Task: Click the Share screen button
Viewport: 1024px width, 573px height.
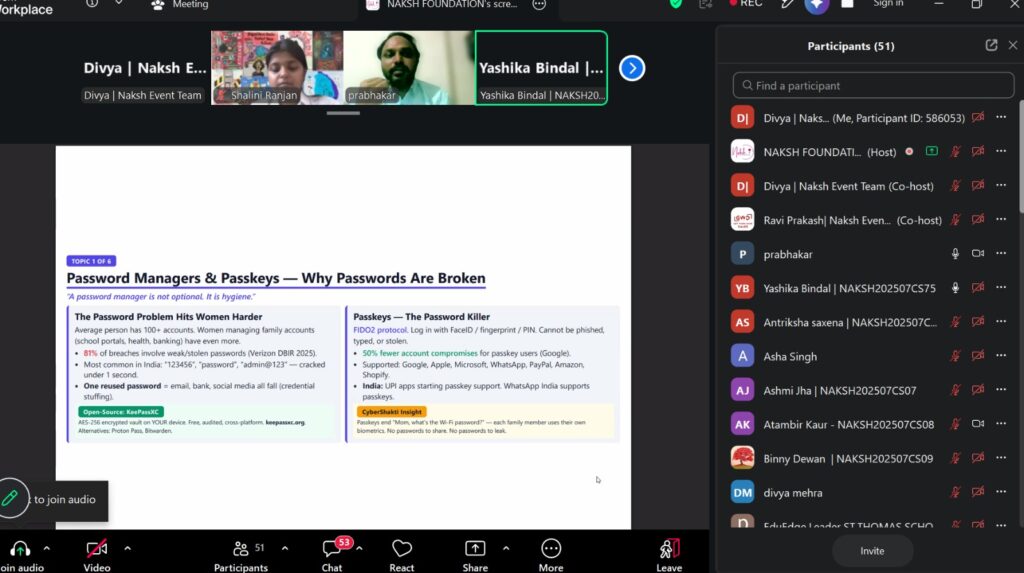Action: click(x=475, y=556)
